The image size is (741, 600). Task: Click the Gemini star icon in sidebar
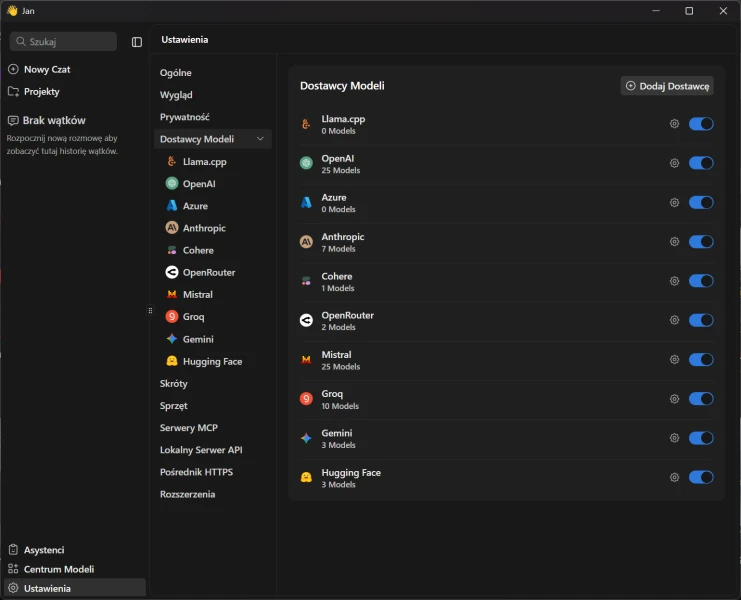point(172,339)
